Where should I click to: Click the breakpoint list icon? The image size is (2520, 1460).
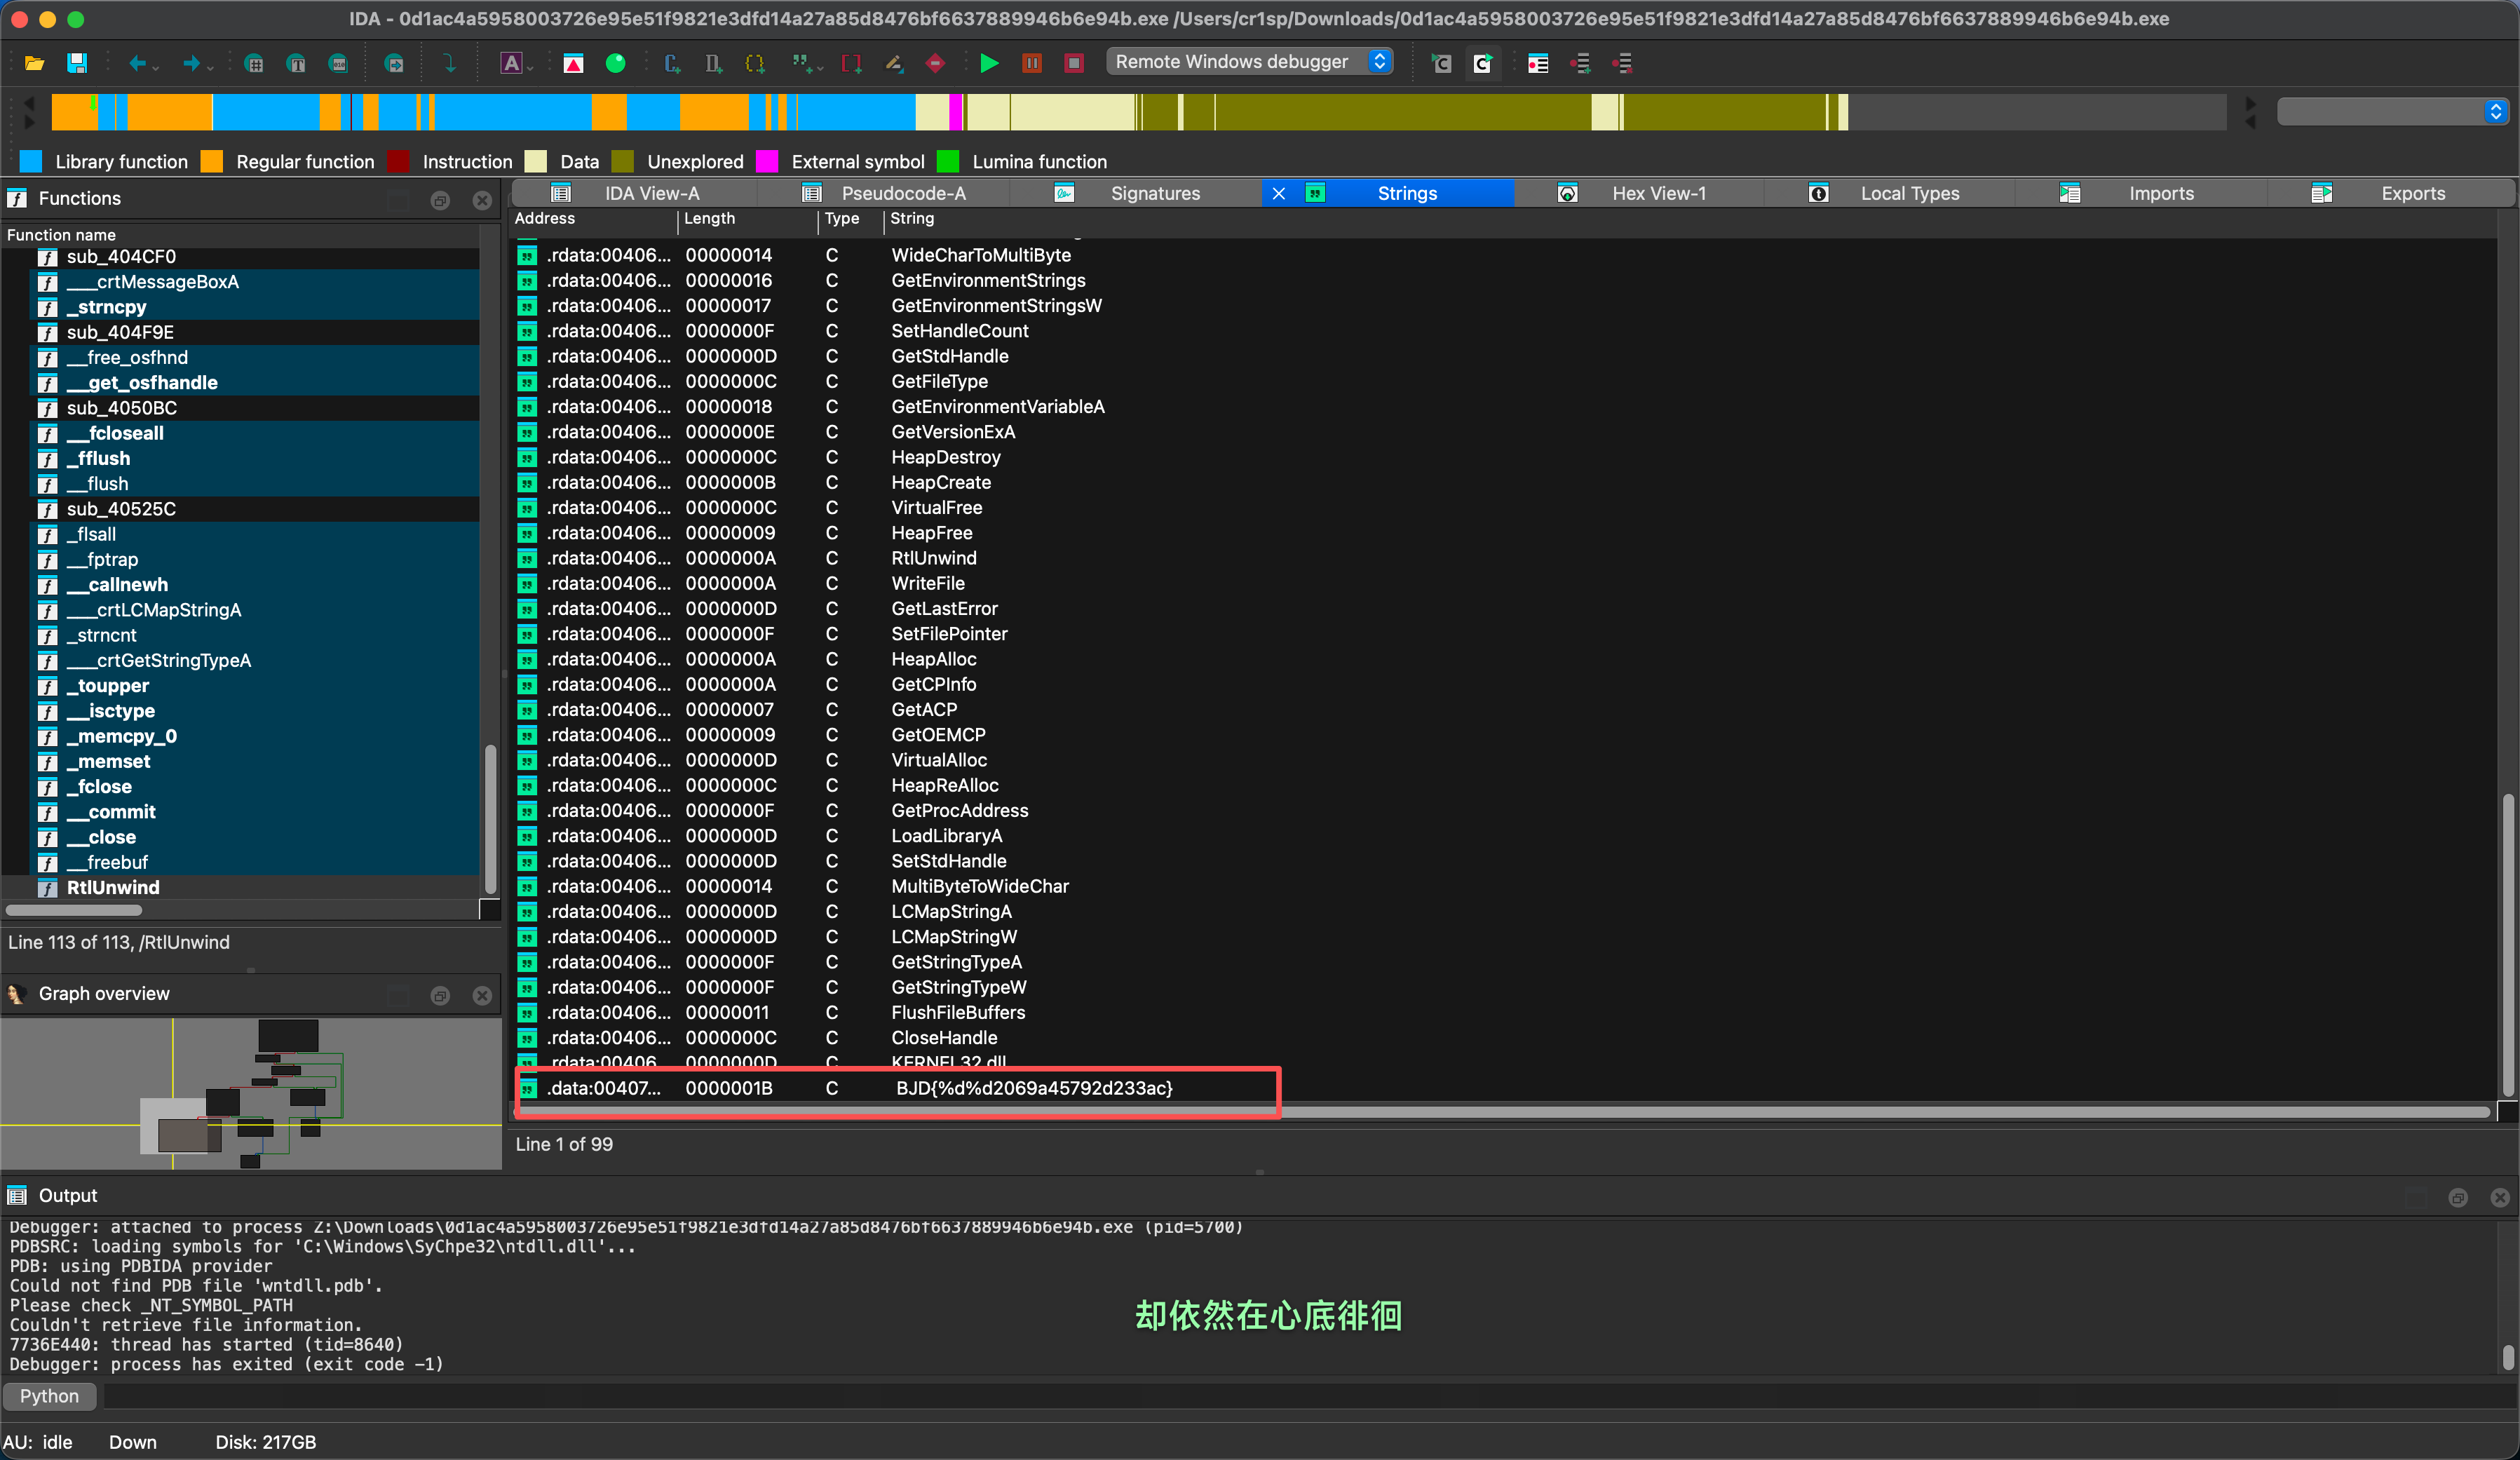coord(1538,63)
